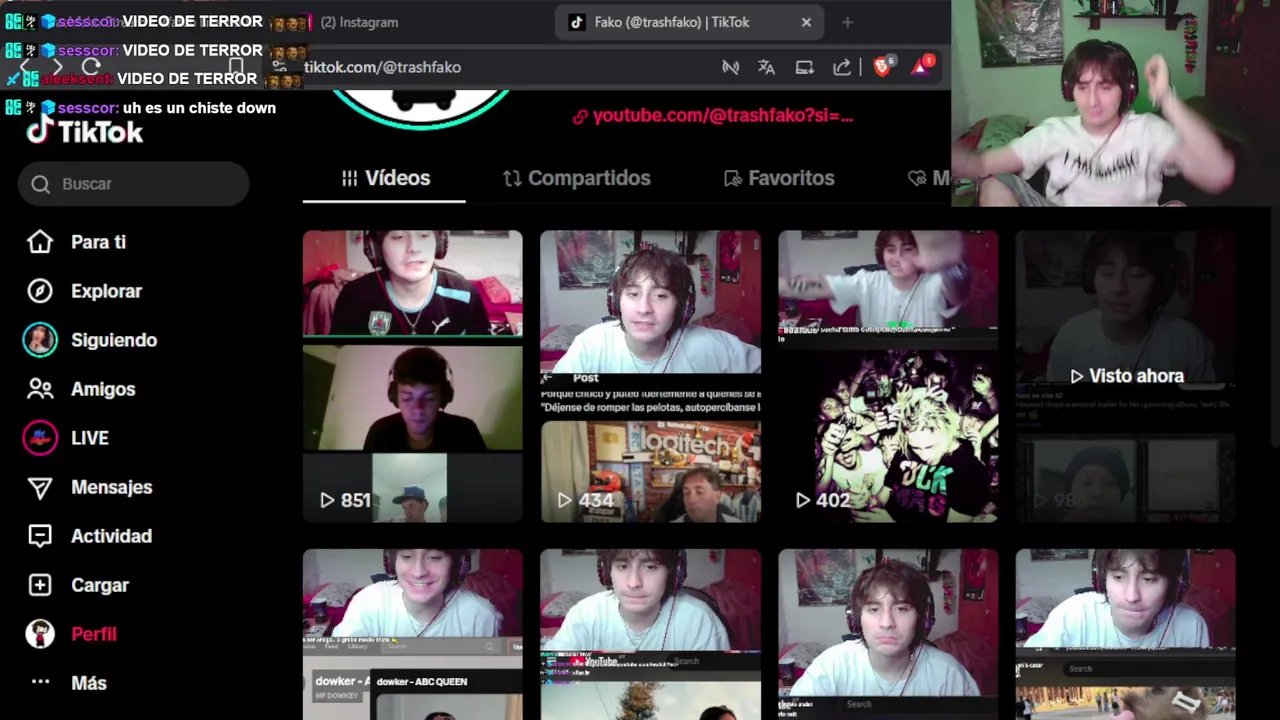Screen dimensions: 1280x720
Task: Open the Amigos page
Action: tap(103, 389)
